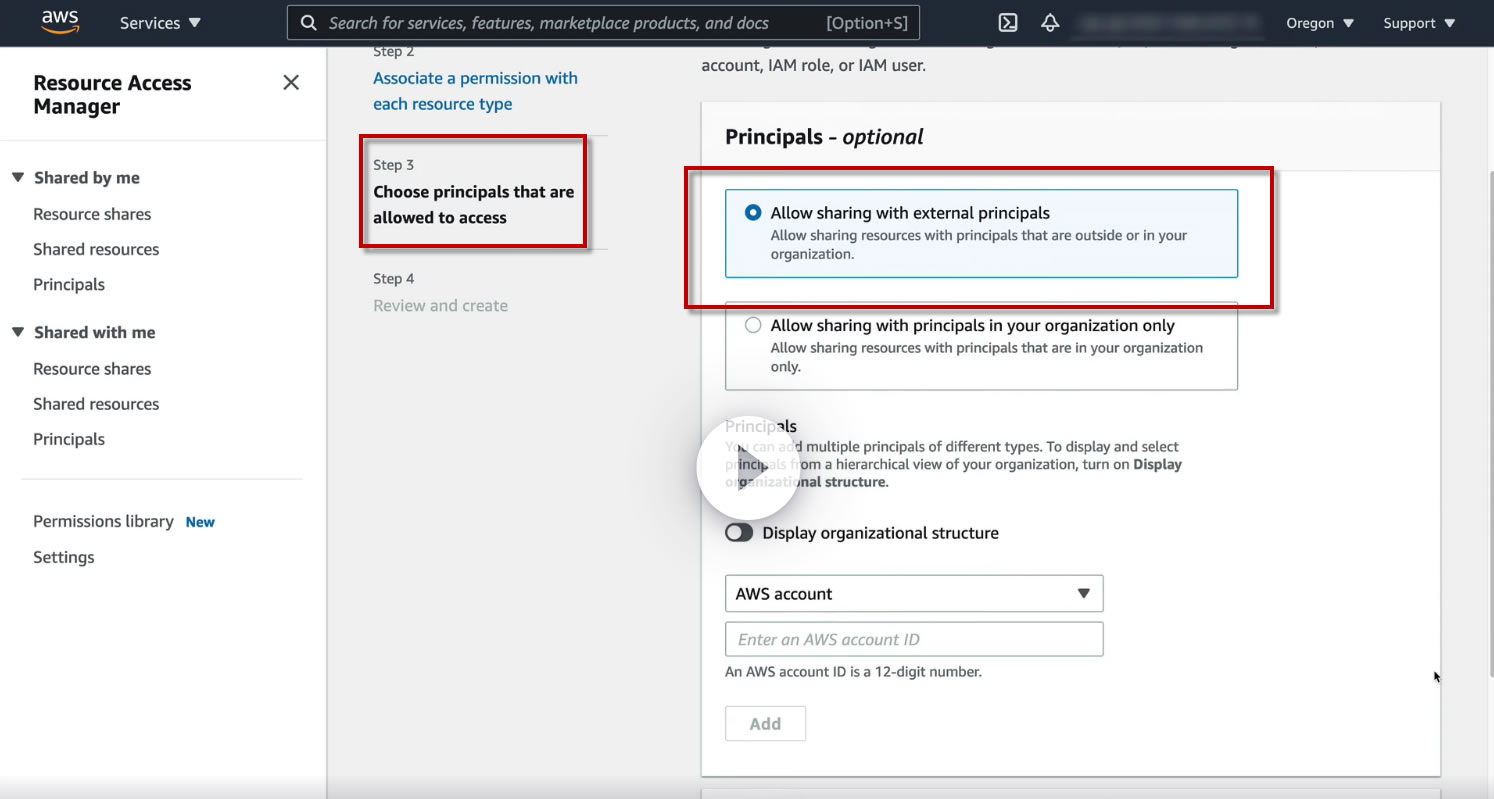Collapse the Shared by me section
1494x799 pixels.
[x=17, y=178]
